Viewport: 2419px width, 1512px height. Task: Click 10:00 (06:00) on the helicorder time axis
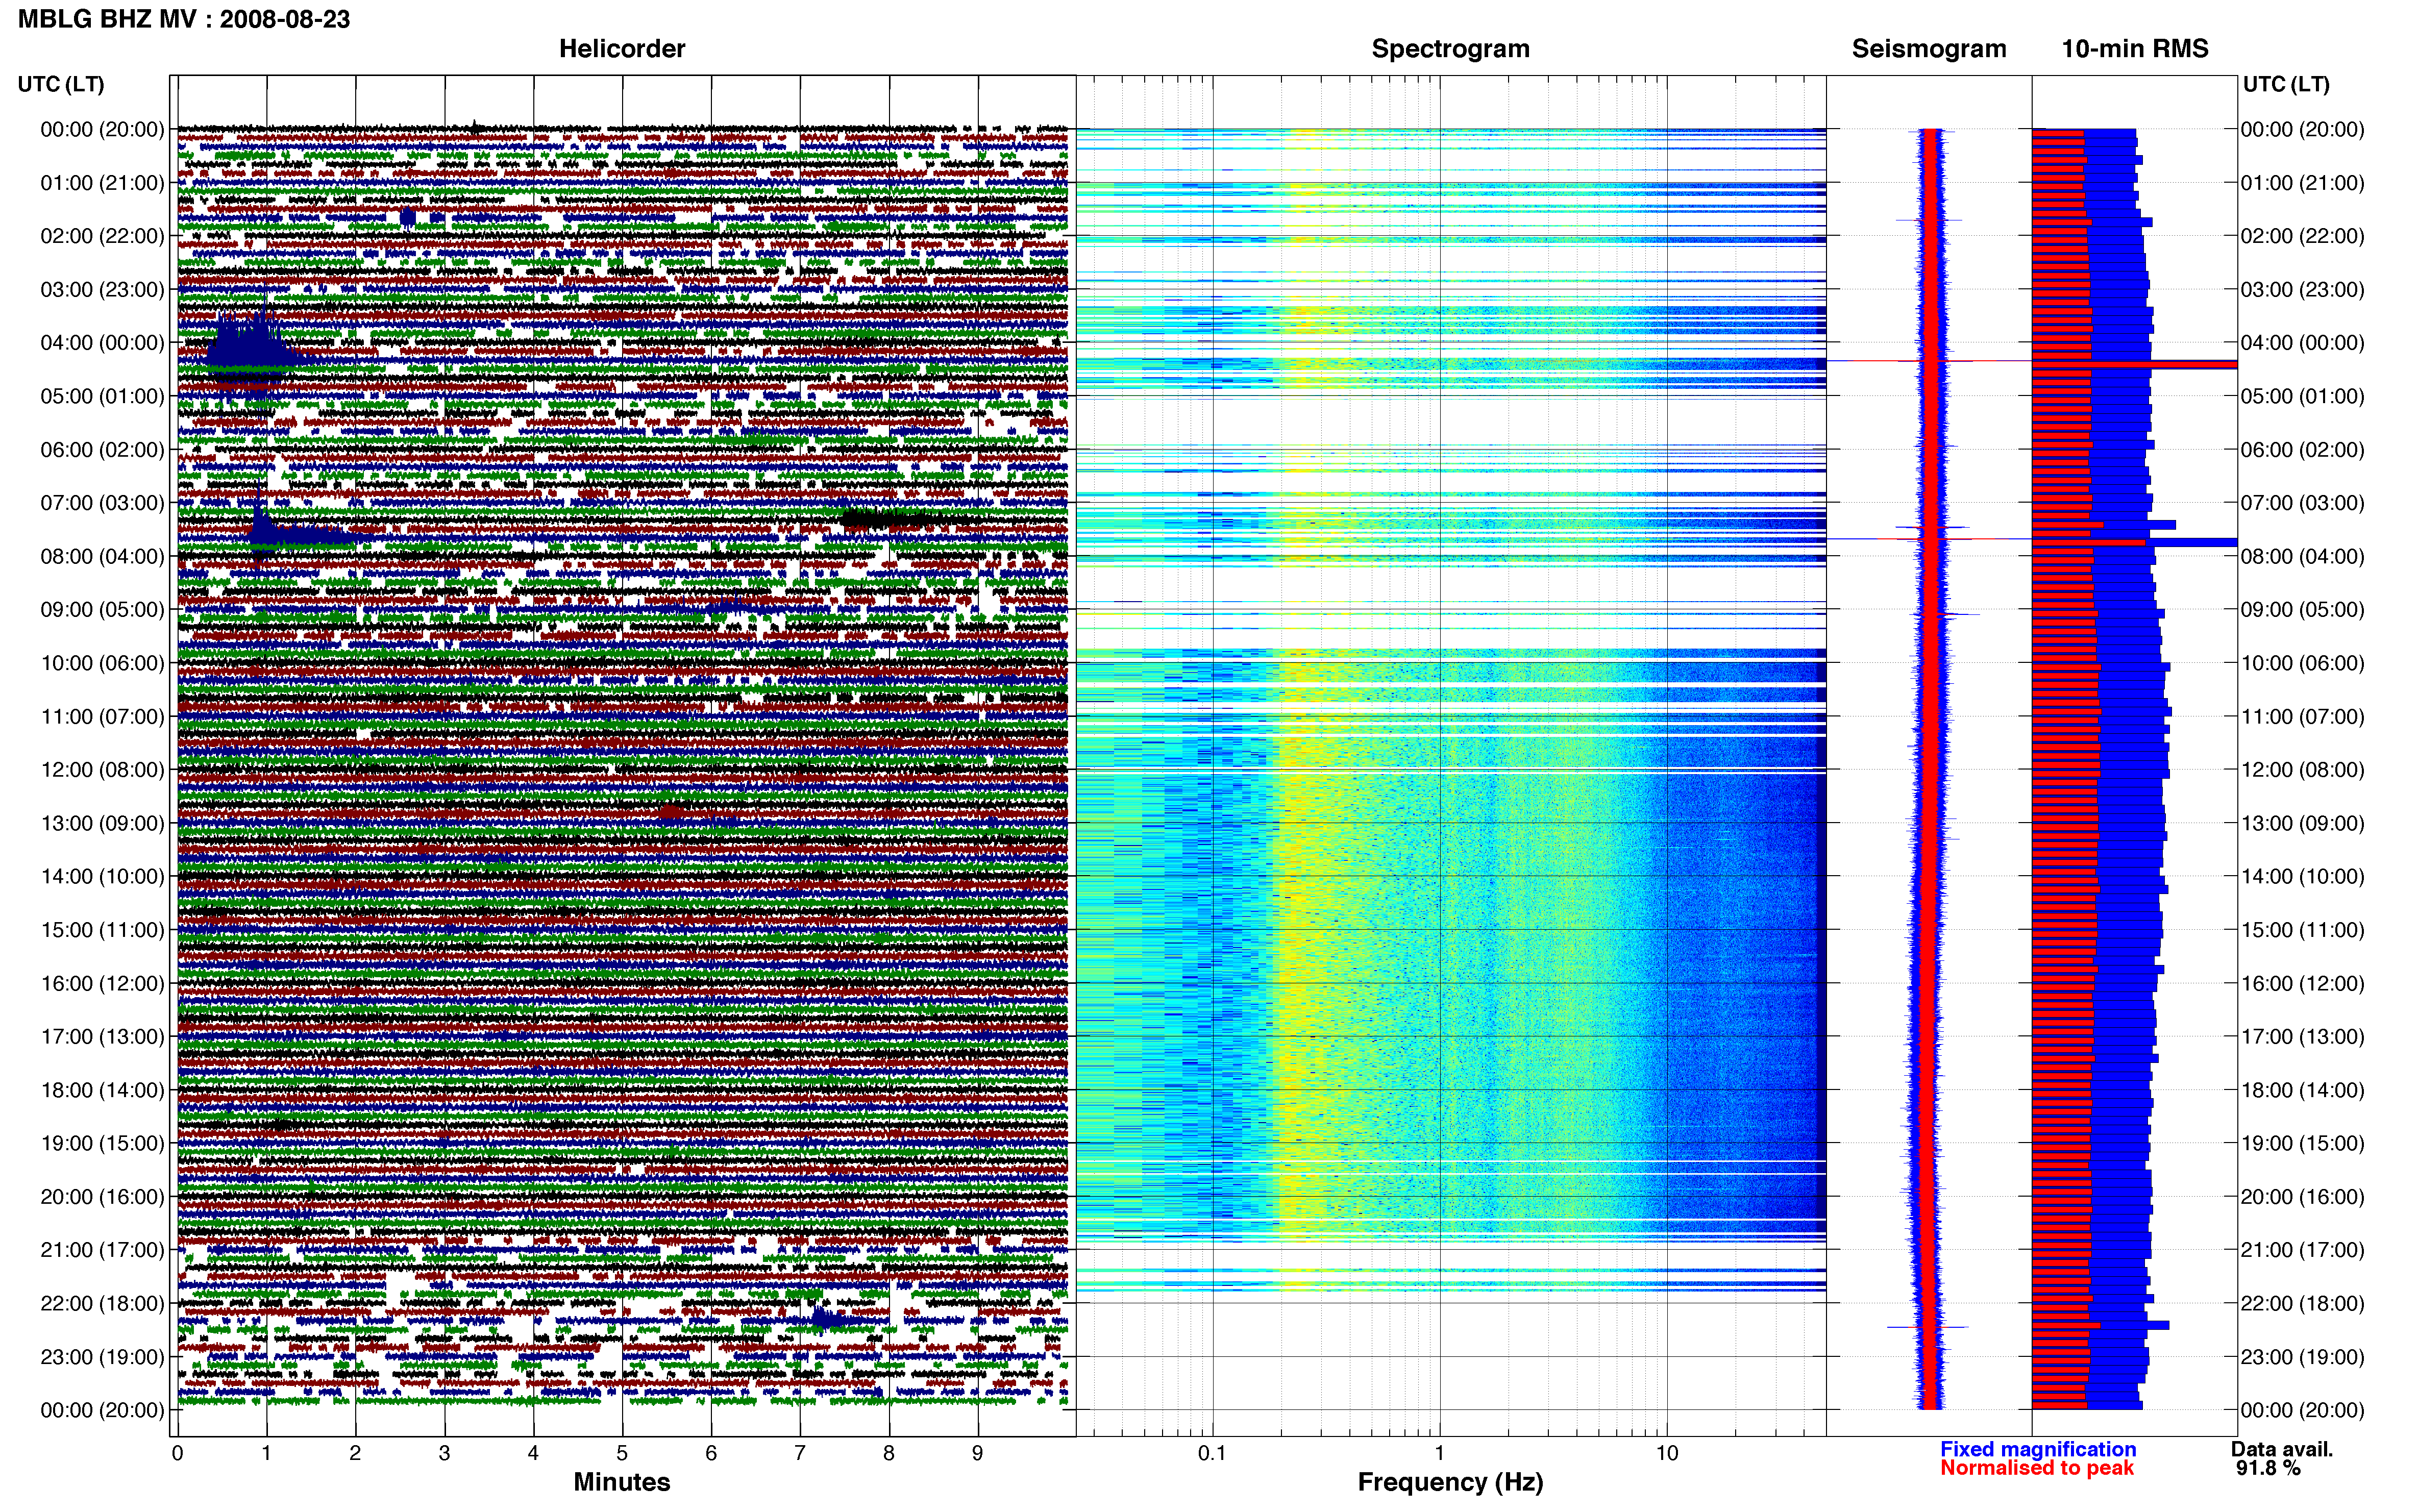(x=102, y=663)
